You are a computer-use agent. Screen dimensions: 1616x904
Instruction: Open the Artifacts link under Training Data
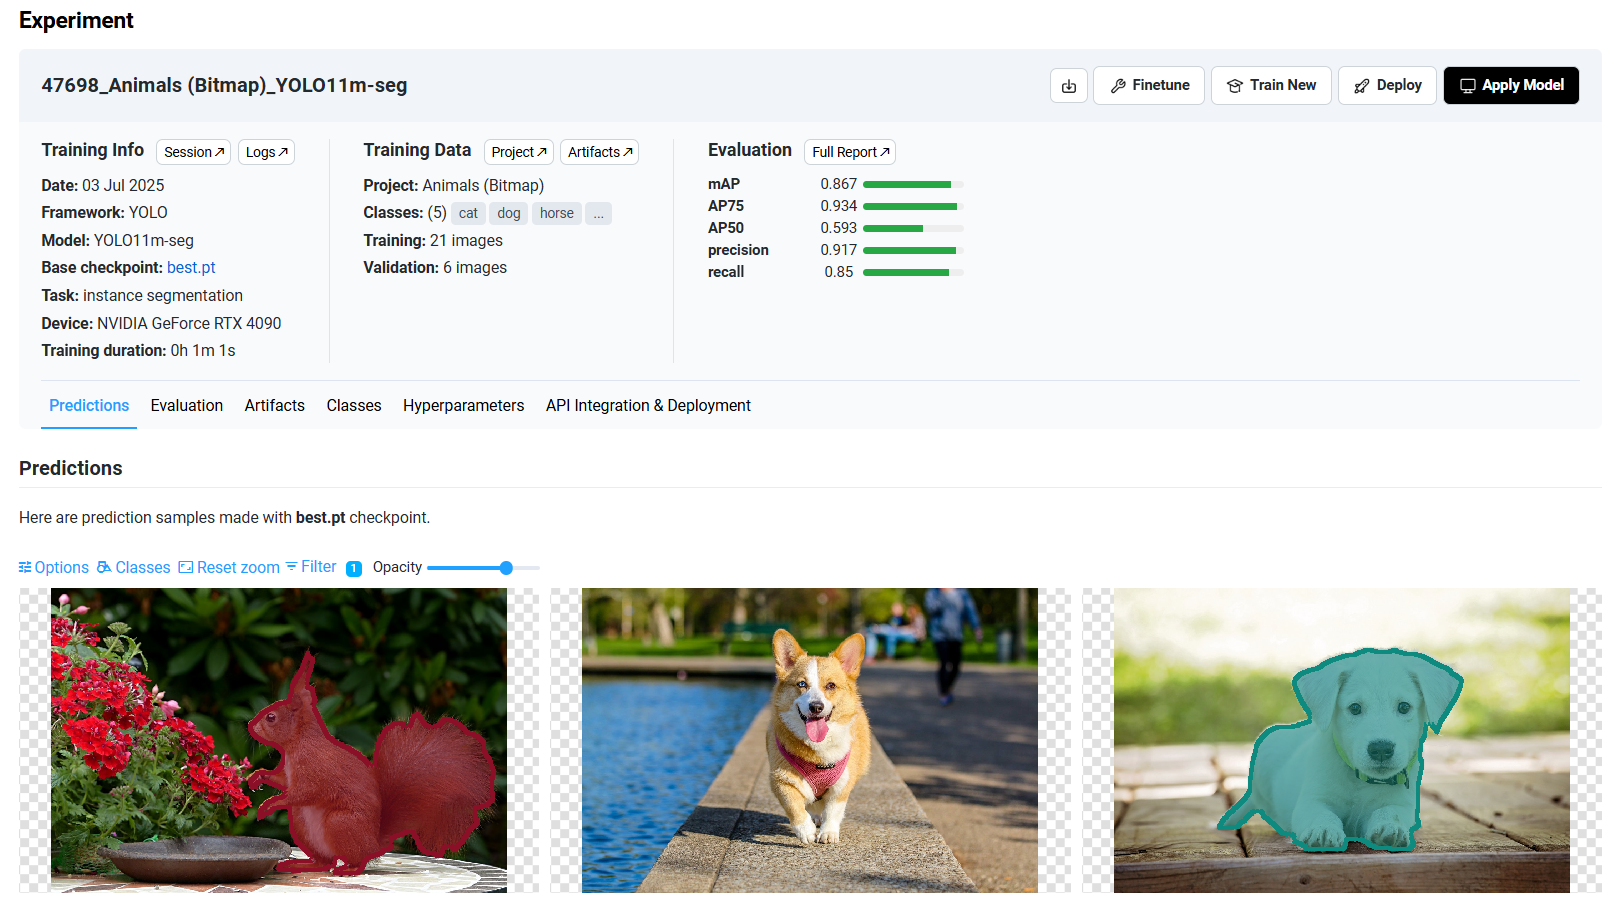599,152
